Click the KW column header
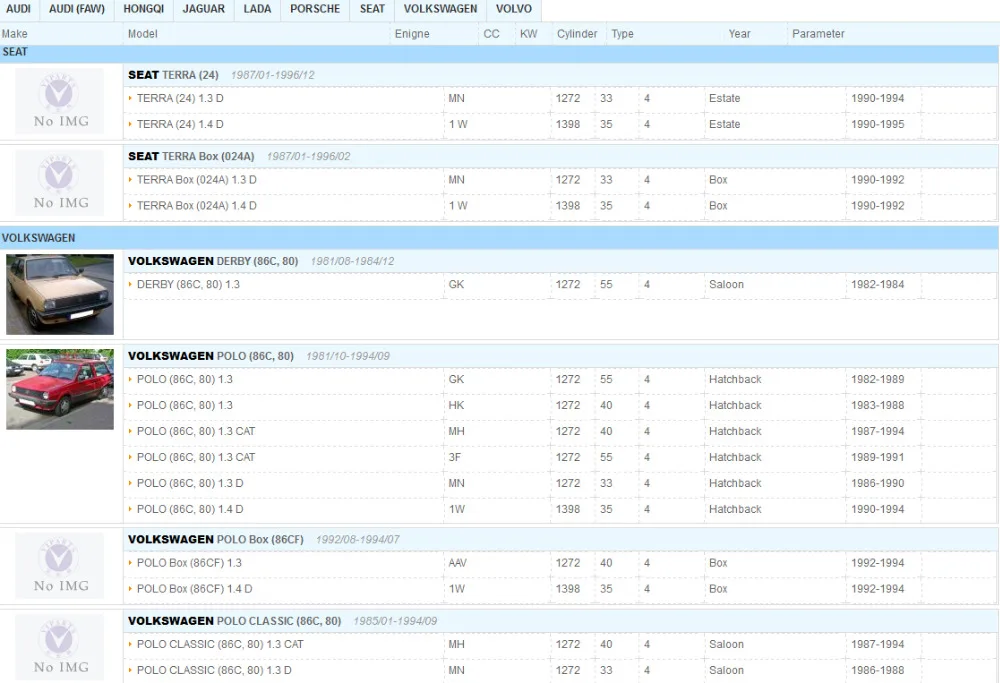The image size is (1000, 683). pyautogui.click(x=528, y=34)
